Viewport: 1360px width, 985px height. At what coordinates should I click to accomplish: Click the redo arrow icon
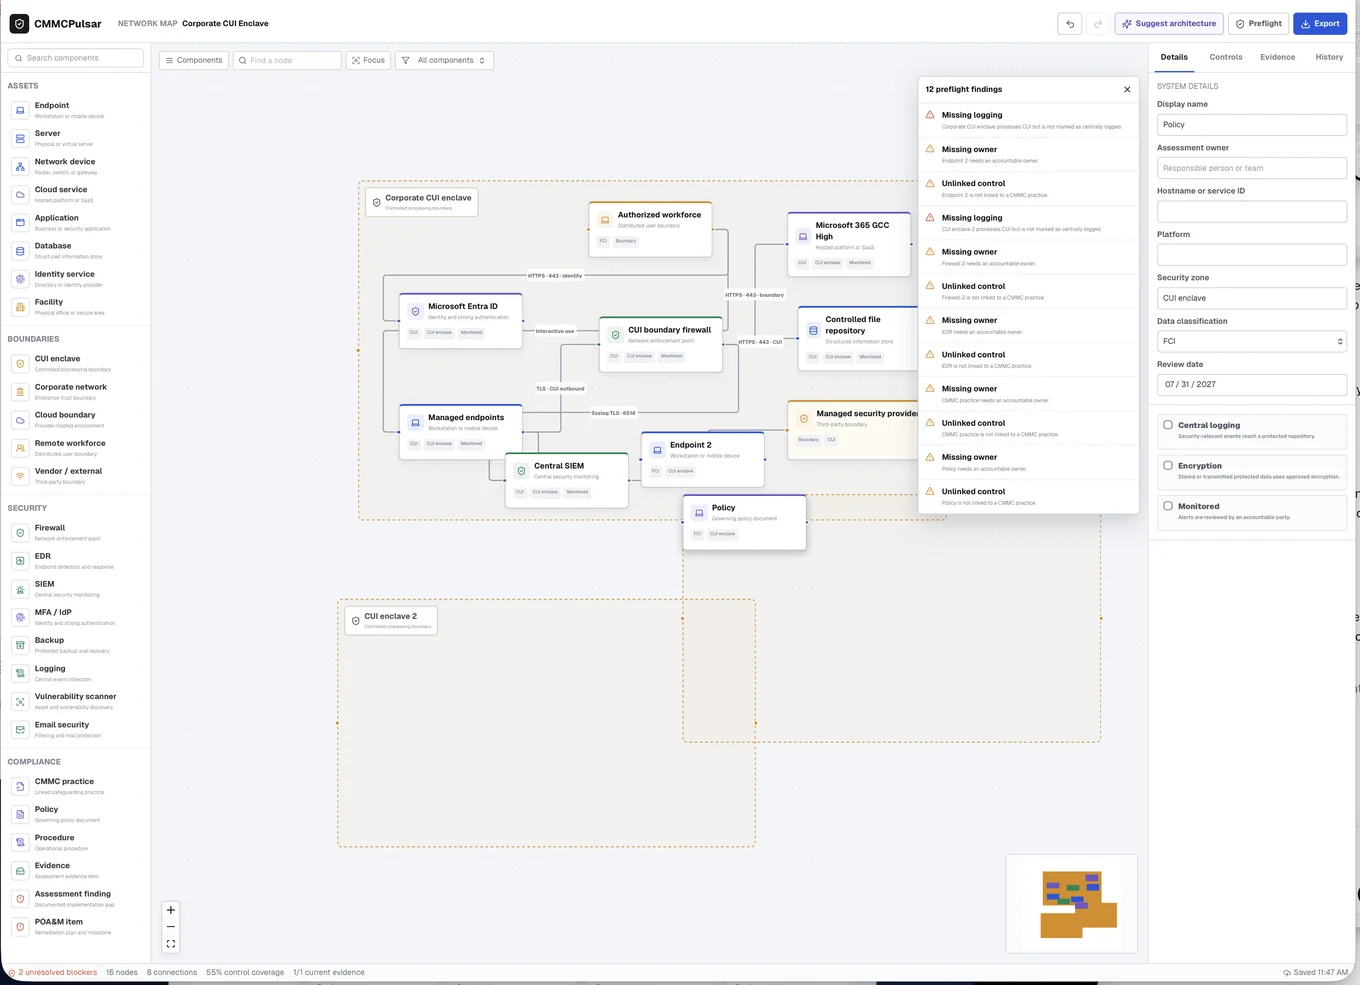click(1097, 24)
